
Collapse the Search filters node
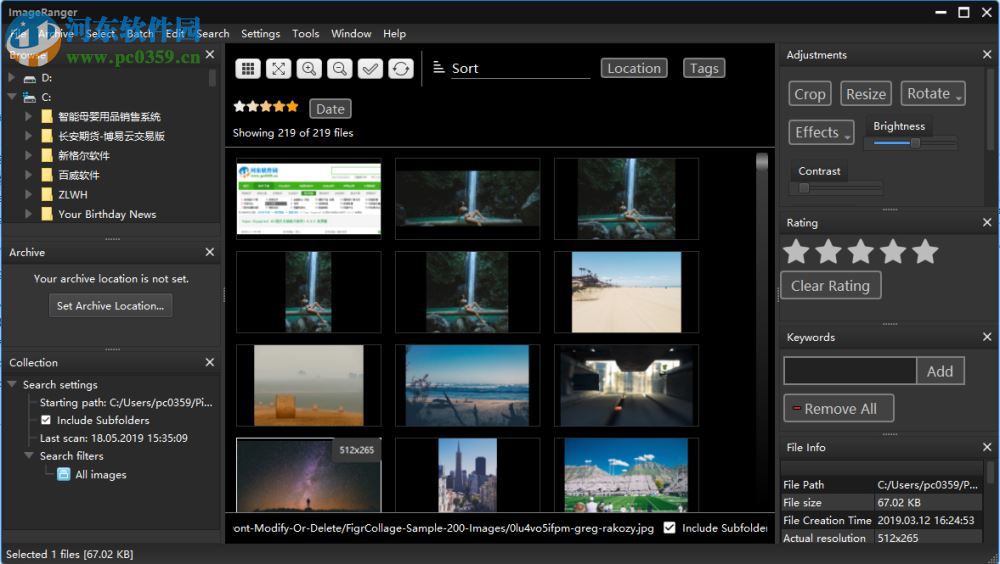click(29, 456)
